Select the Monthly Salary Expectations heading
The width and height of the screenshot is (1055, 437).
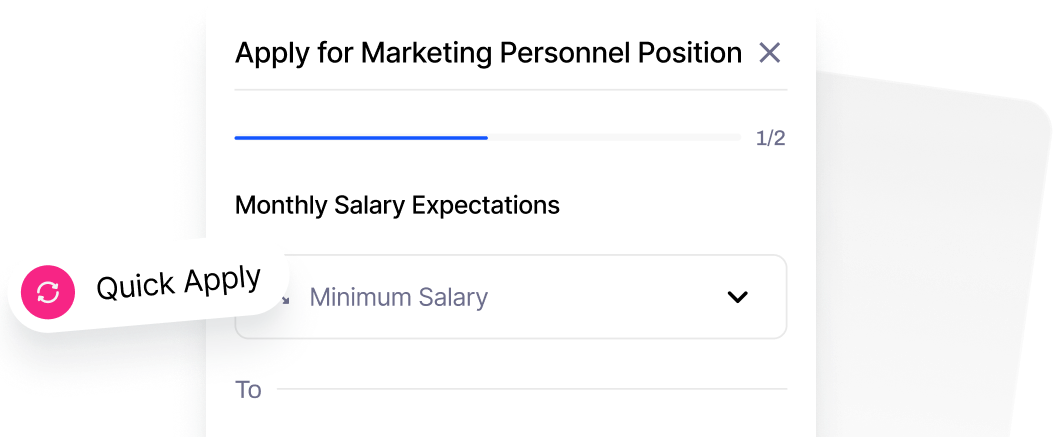coord(397,205)
